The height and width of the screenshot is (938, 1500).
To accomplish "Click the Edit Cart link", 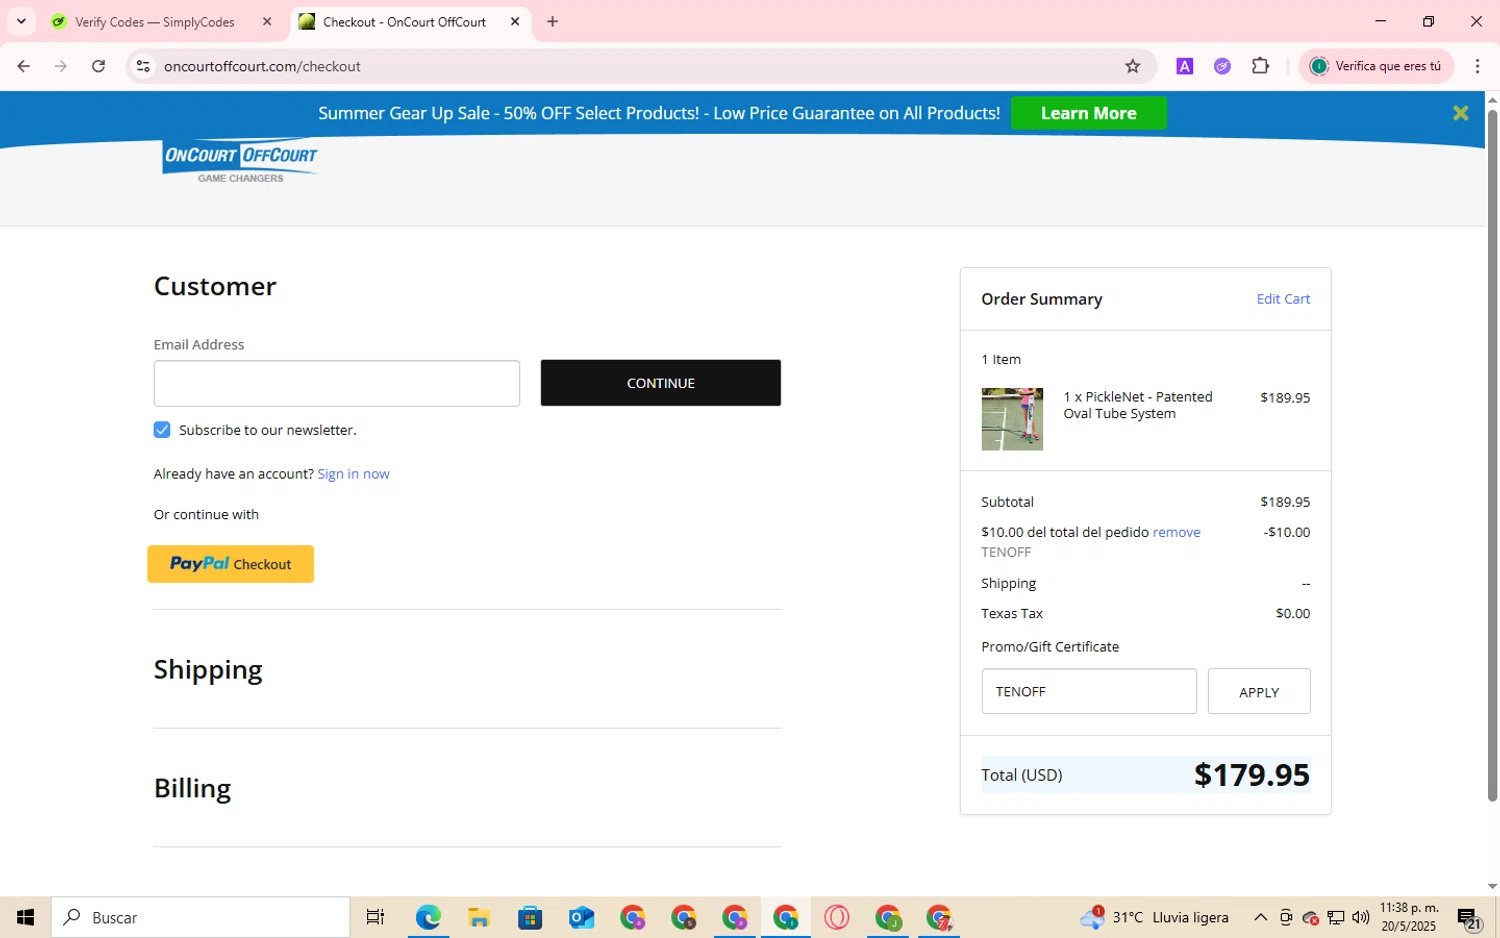I will 1283,299.
